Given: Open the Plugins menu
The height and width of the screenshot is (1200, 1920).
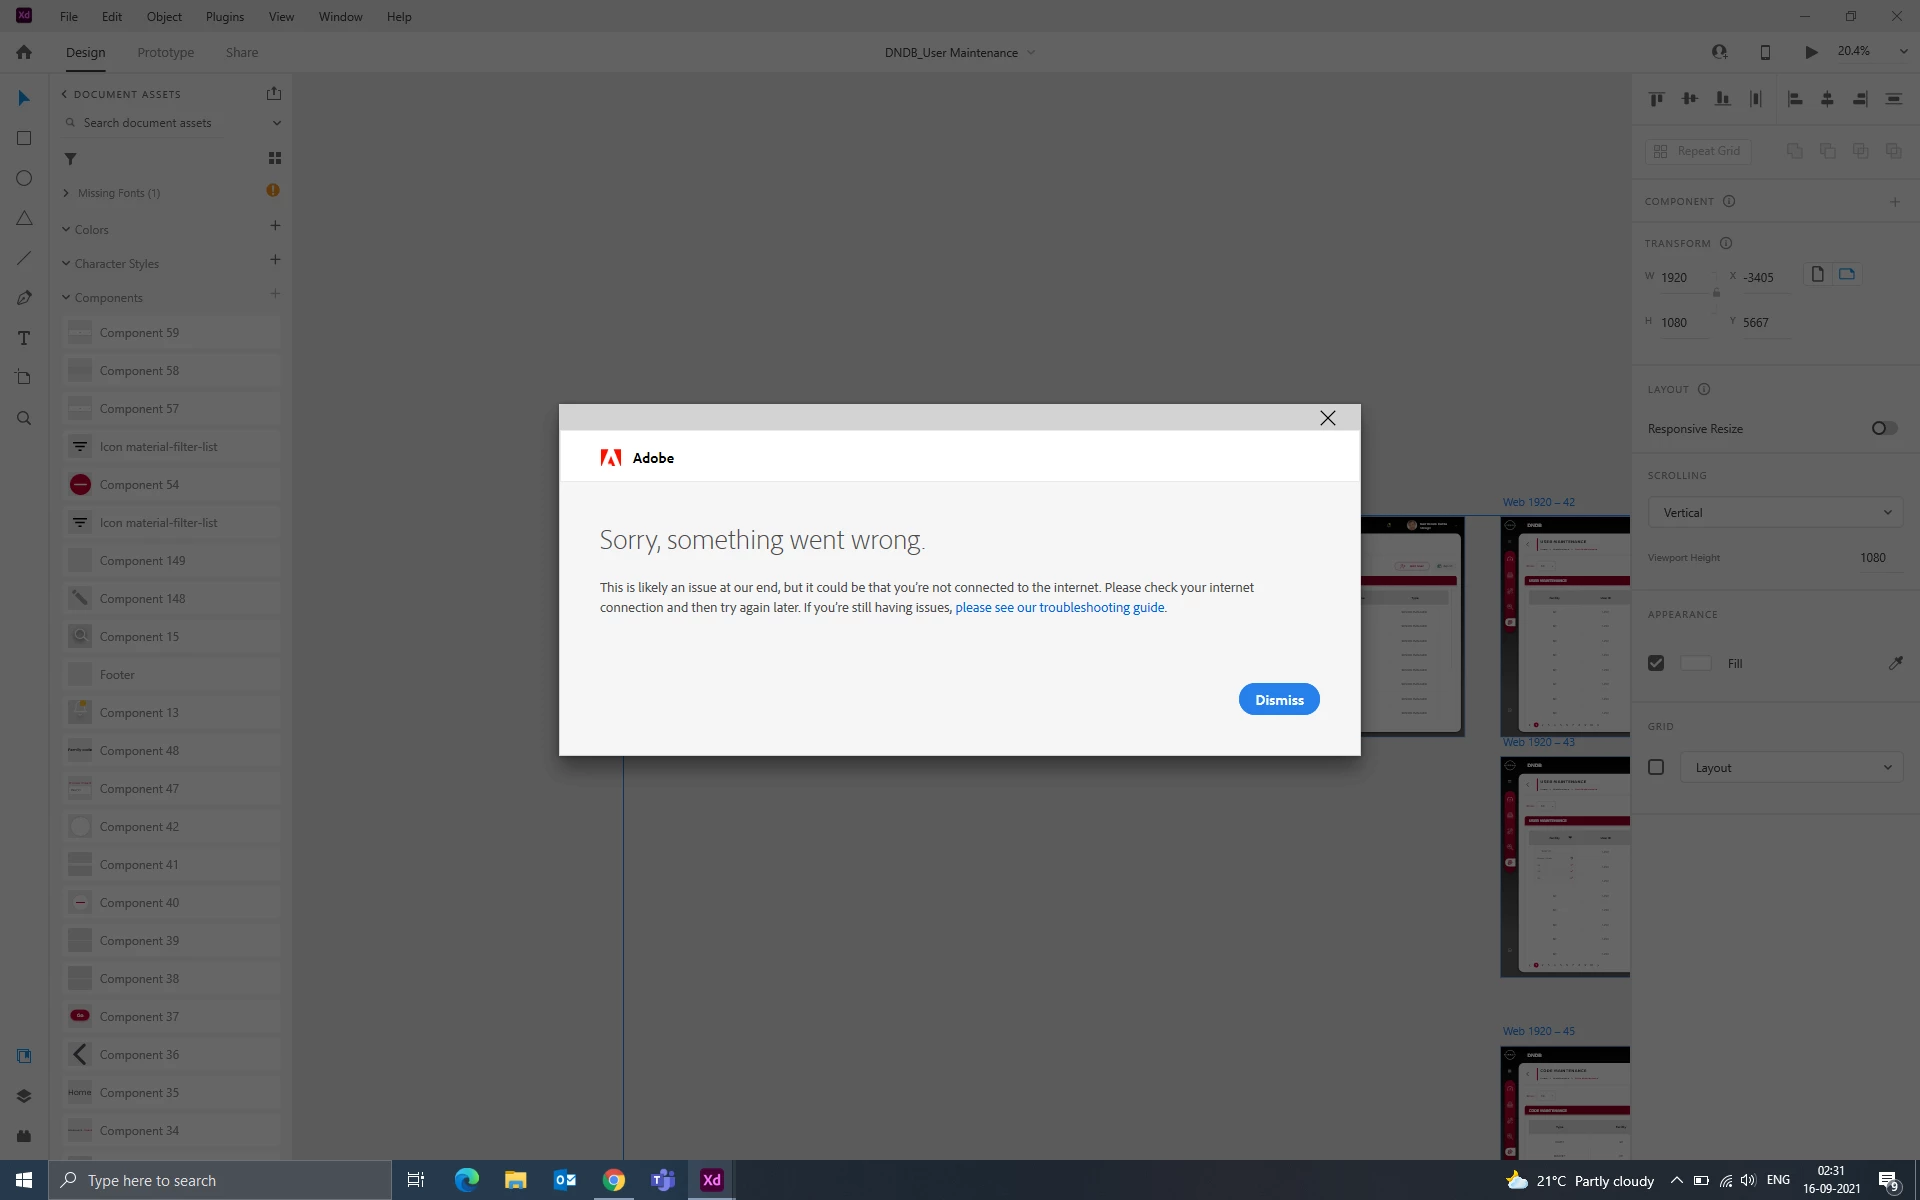Looking at the screenshot, I should click(224, 16).
